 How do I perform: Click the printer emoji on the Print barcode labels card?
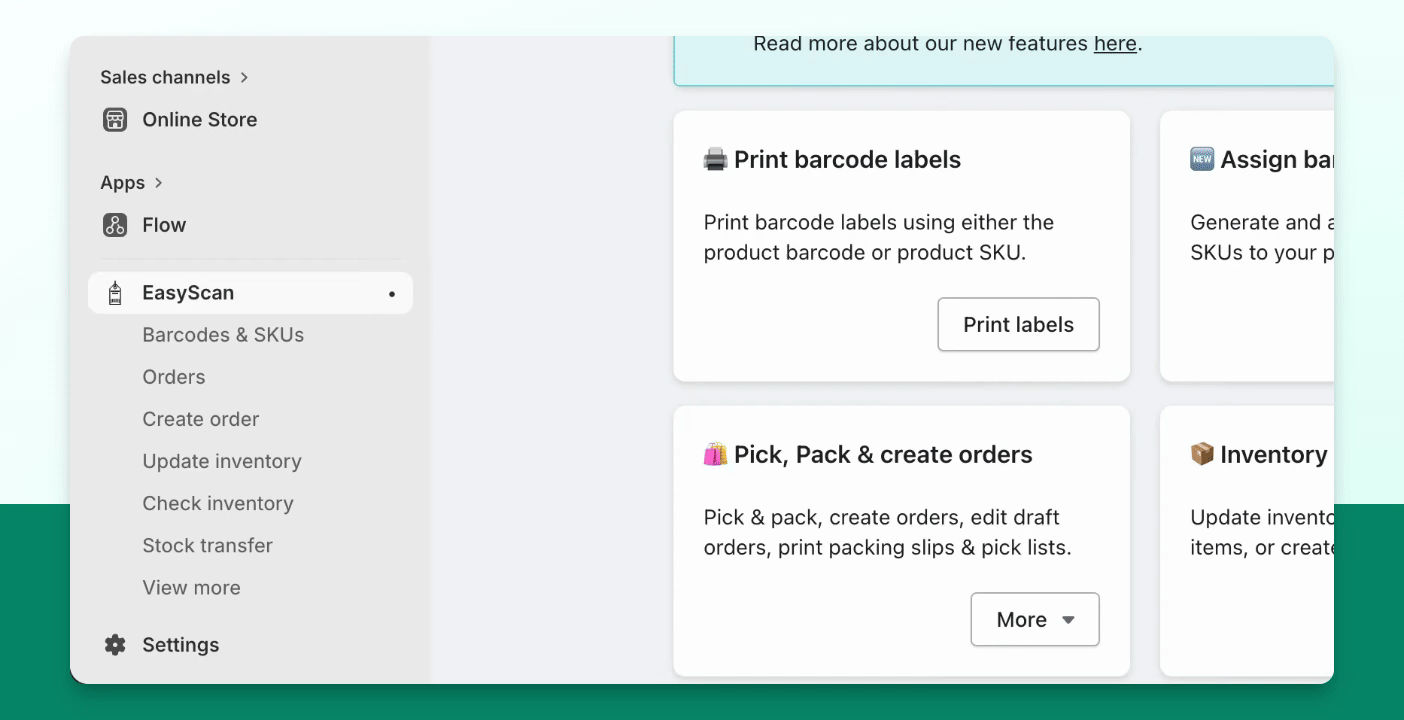point(715,160)
